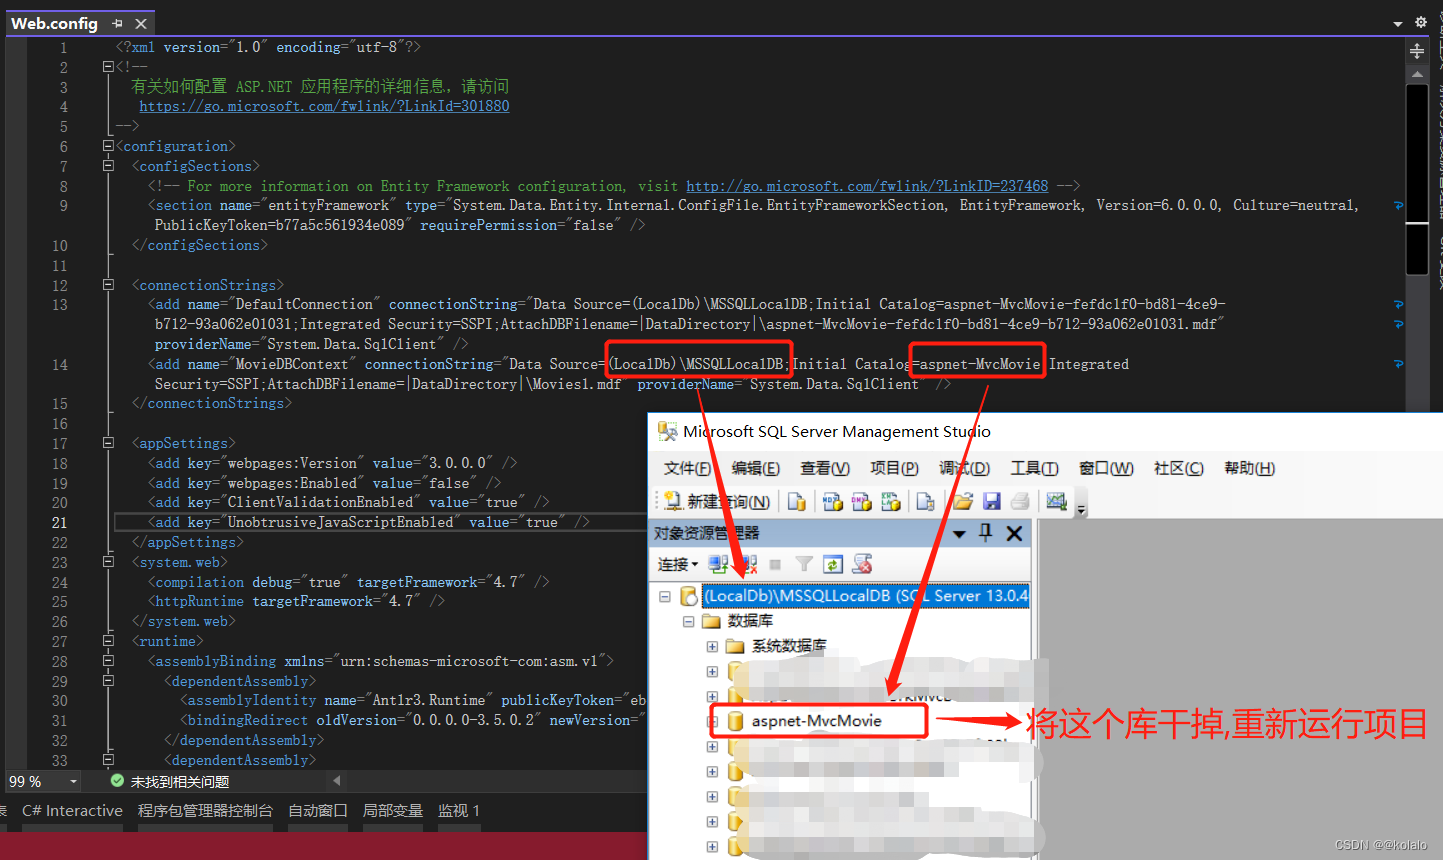Click editor horizontal scrollbar left arrow
The width and height of the screenshot is (1443, 860).
(337, 780)
